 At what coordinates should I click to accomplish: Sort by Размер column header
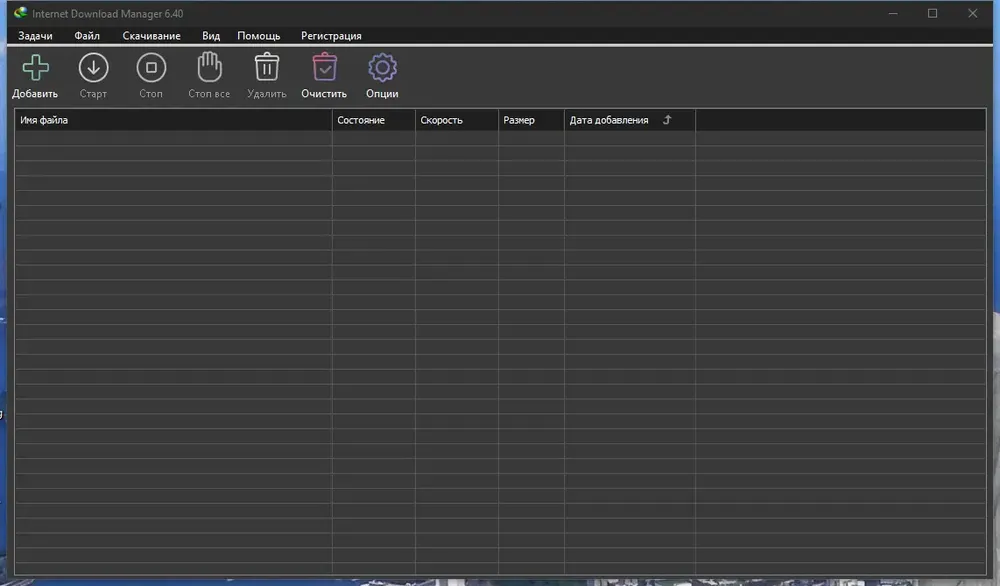click(531, 120)
